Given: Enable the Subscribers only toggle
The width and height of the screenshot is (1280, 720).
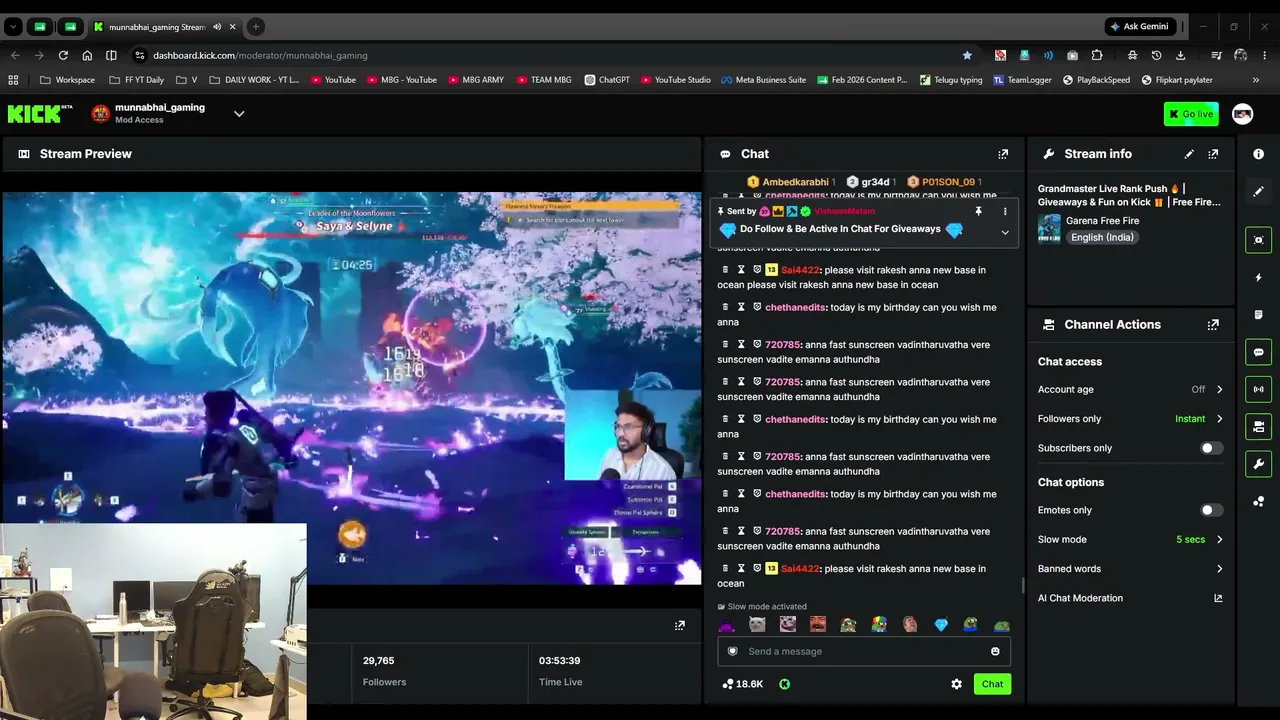Looking at the screenshot, I should [x=1211, y=448].
